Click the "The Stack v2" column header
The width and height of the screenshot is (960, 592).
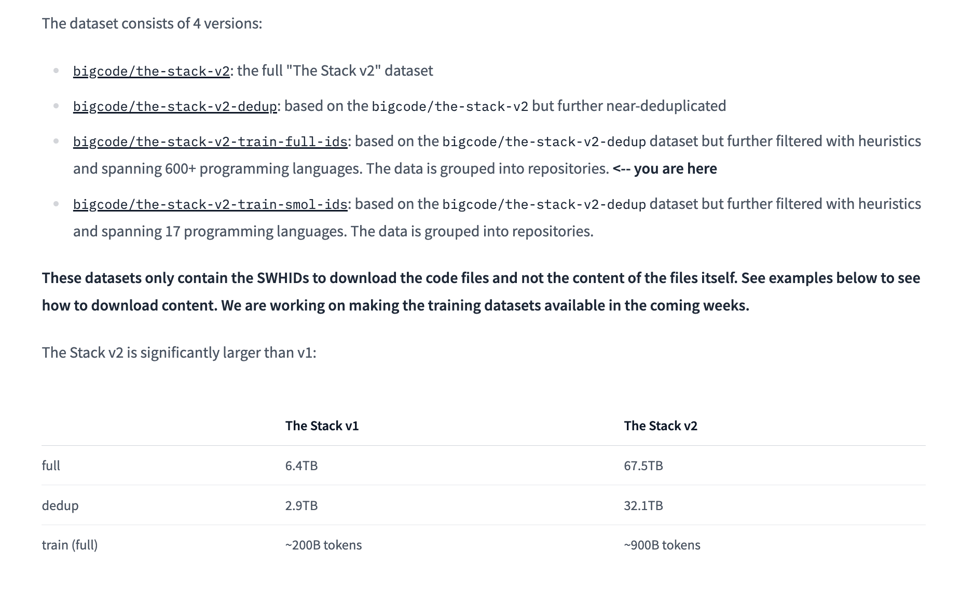tap(660, 426)
